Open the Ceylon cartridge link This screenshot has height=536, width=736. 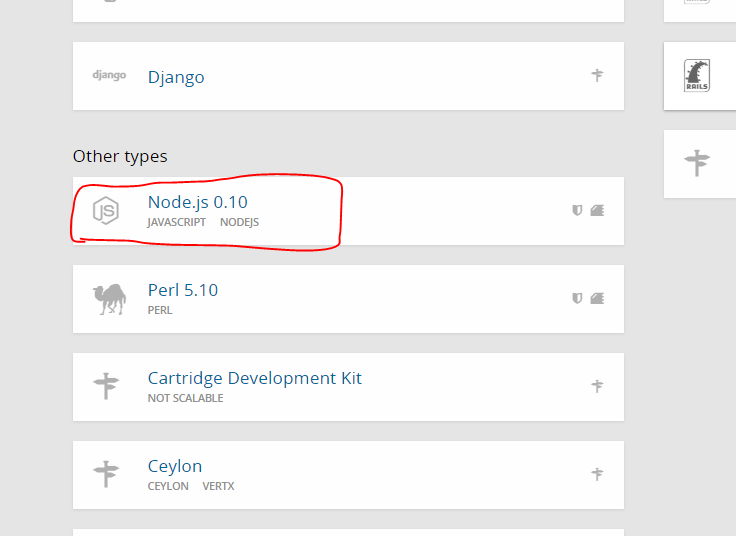pos(175,466)
